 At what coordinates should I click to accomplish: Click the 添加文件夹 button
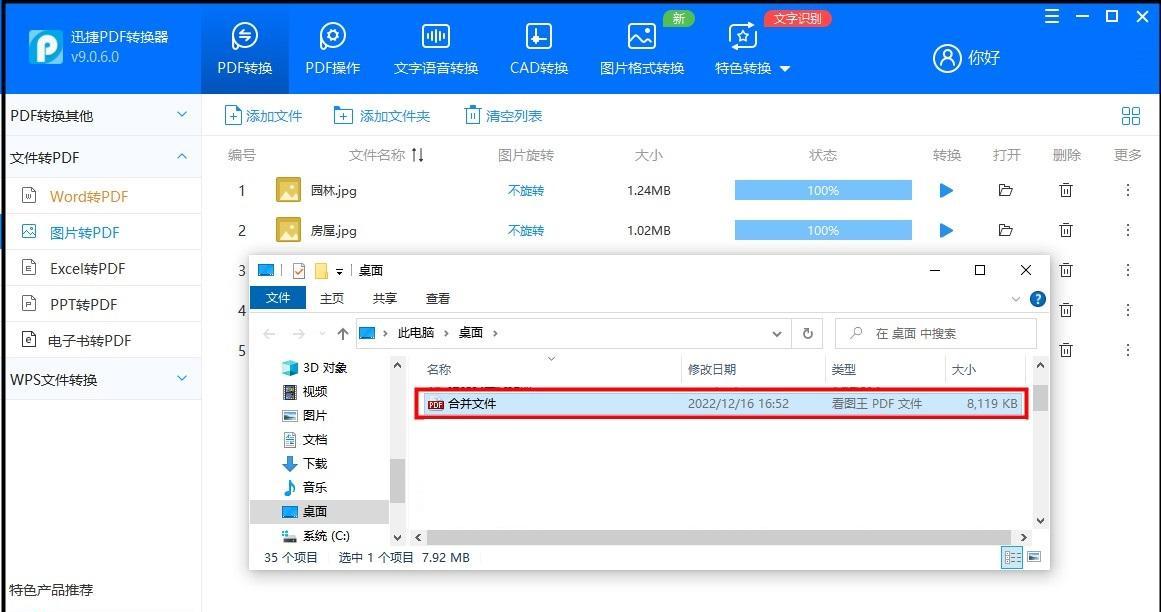pyautogui.click(x=382, y=115)
